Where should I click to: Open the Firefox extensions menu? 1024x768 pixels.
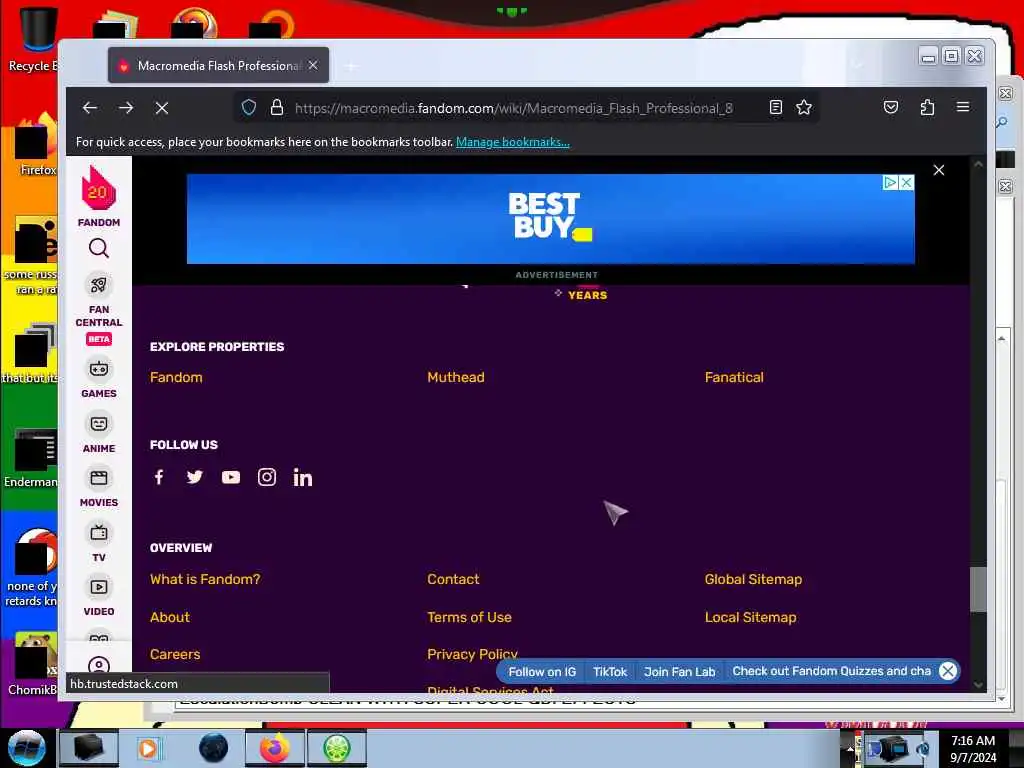(x=927, y=107)
